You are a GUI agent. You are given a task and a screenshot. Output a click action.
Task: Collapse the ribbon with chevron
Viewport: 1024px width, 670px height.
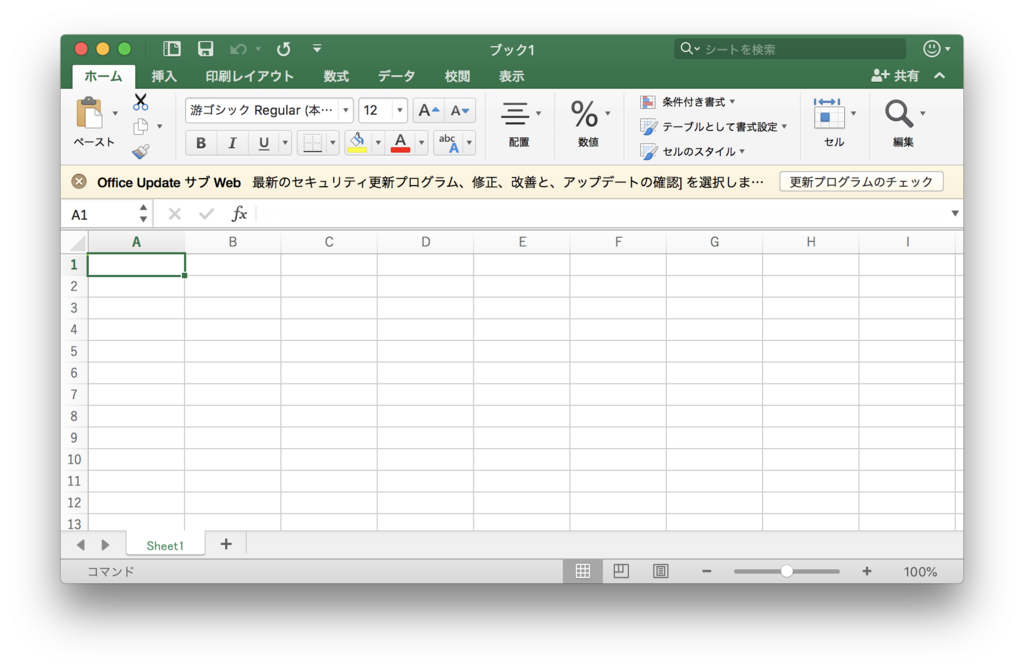[940, 76]
